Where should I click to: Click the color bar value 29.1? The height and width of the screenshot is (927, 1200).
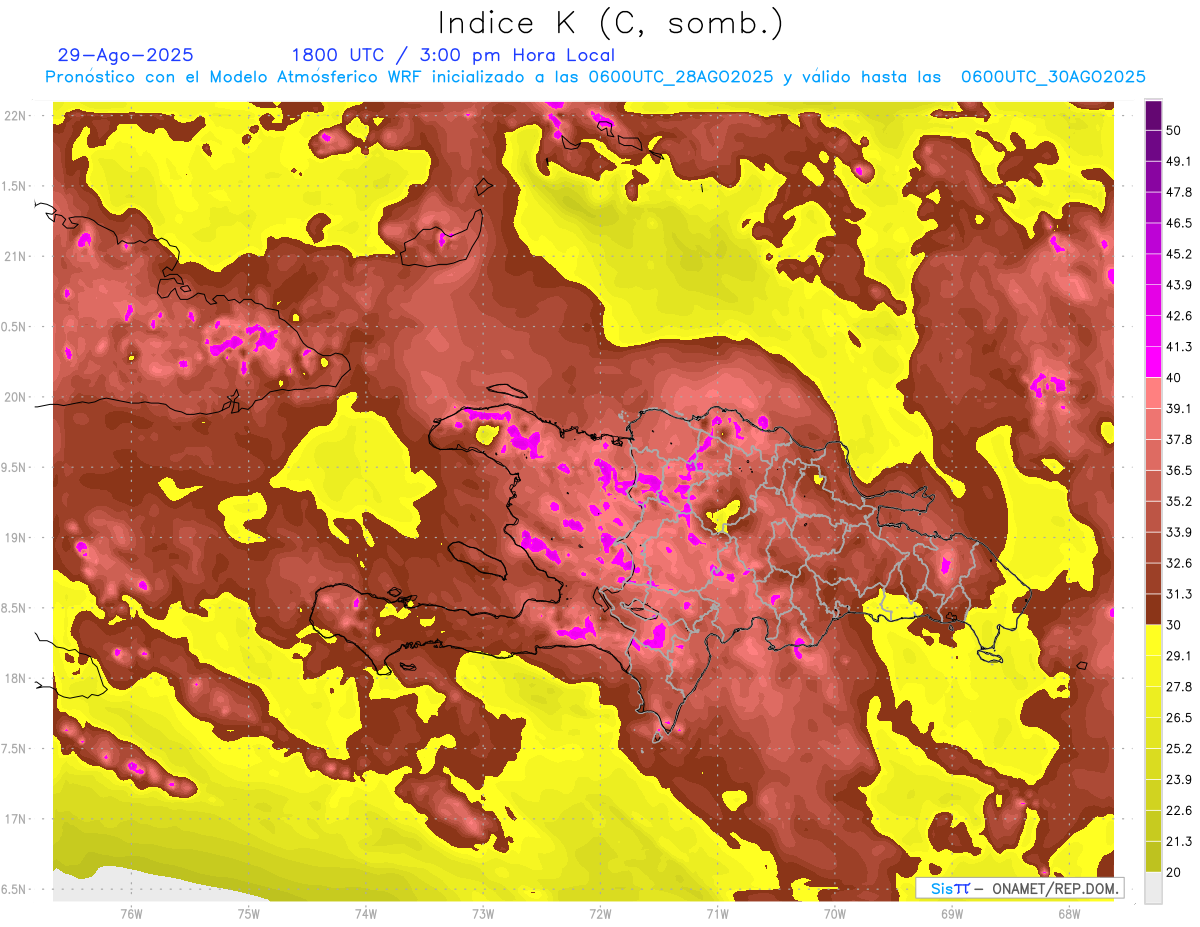[1179, 655]
